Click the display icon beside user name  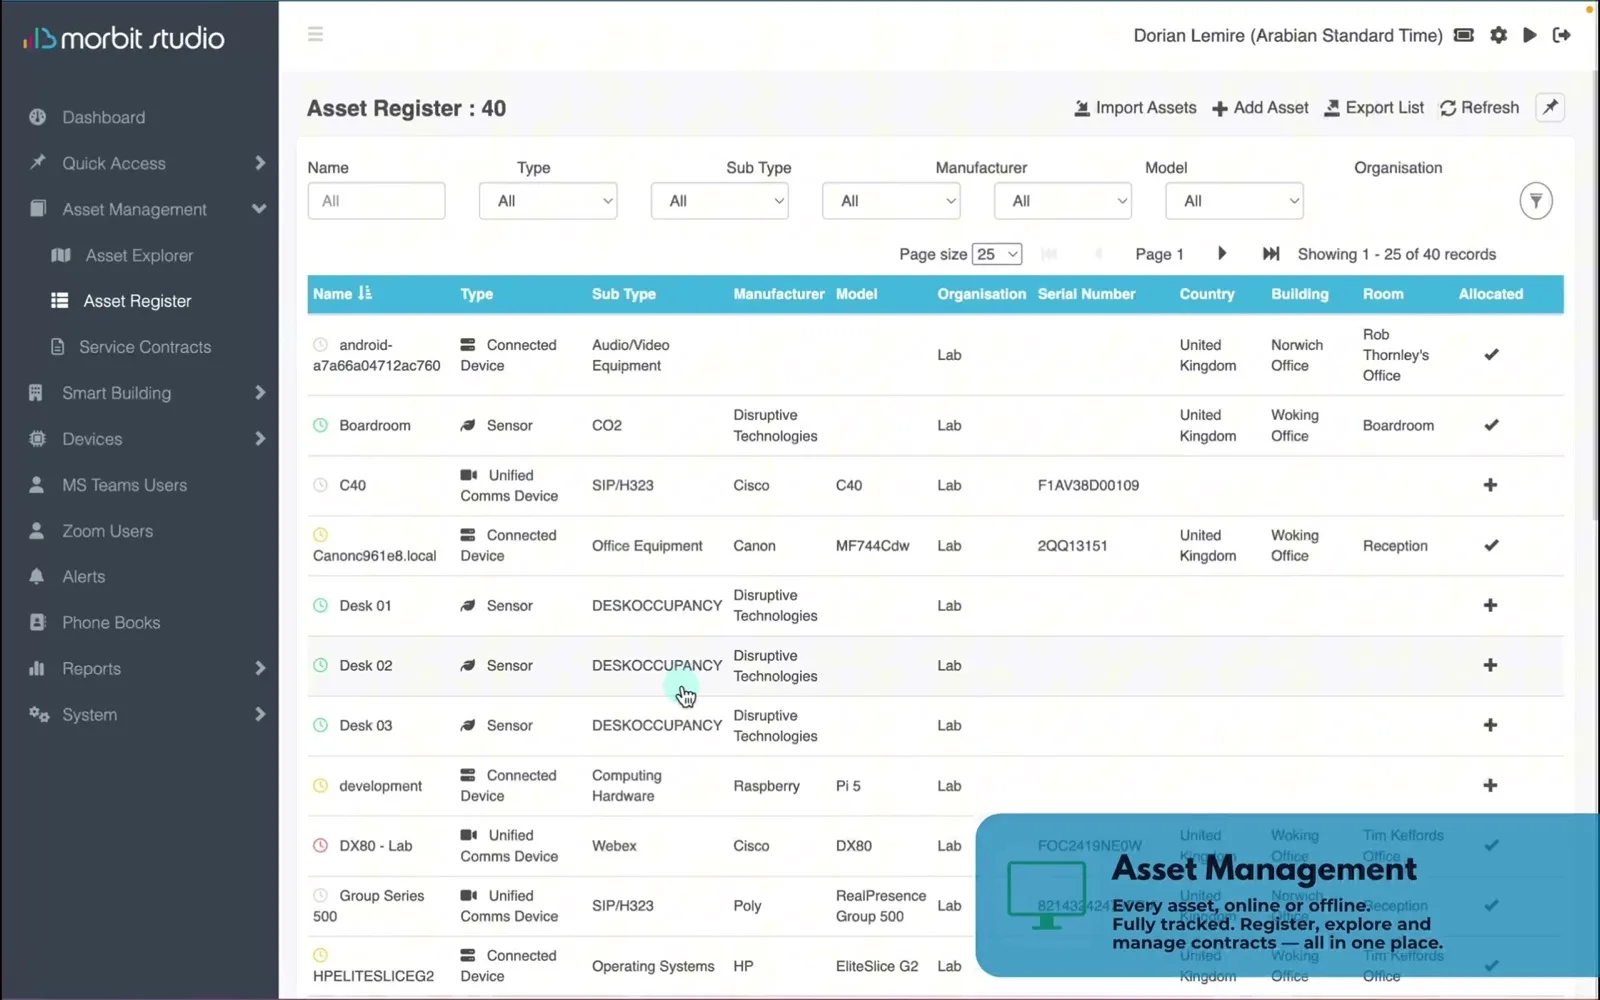coord(1464,35)
